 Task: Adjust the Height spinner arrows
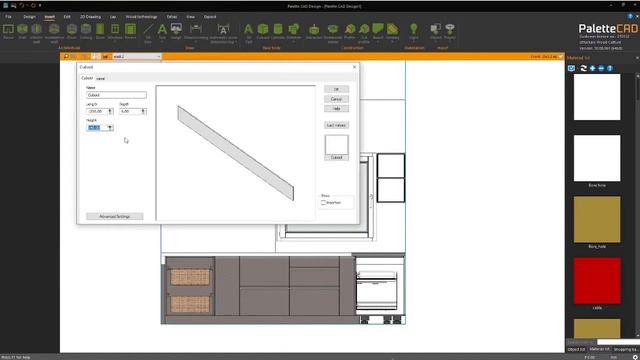click(x=110, y=127)
